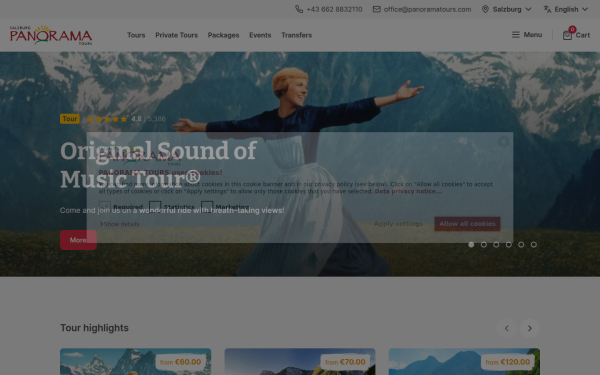The width and height of the screenshot is (600, 375).
Task: Click the office@panoramatours.com email link
Action: click(x=427, y=9)
